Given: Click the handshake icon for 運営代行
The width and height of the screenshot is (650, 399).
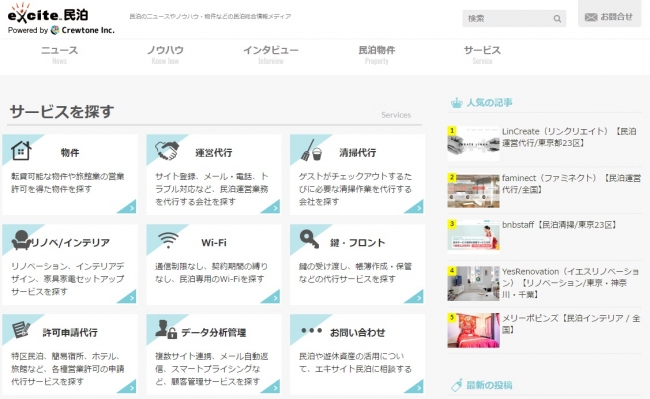Looking at the screenshot, I should pos(167,150).
